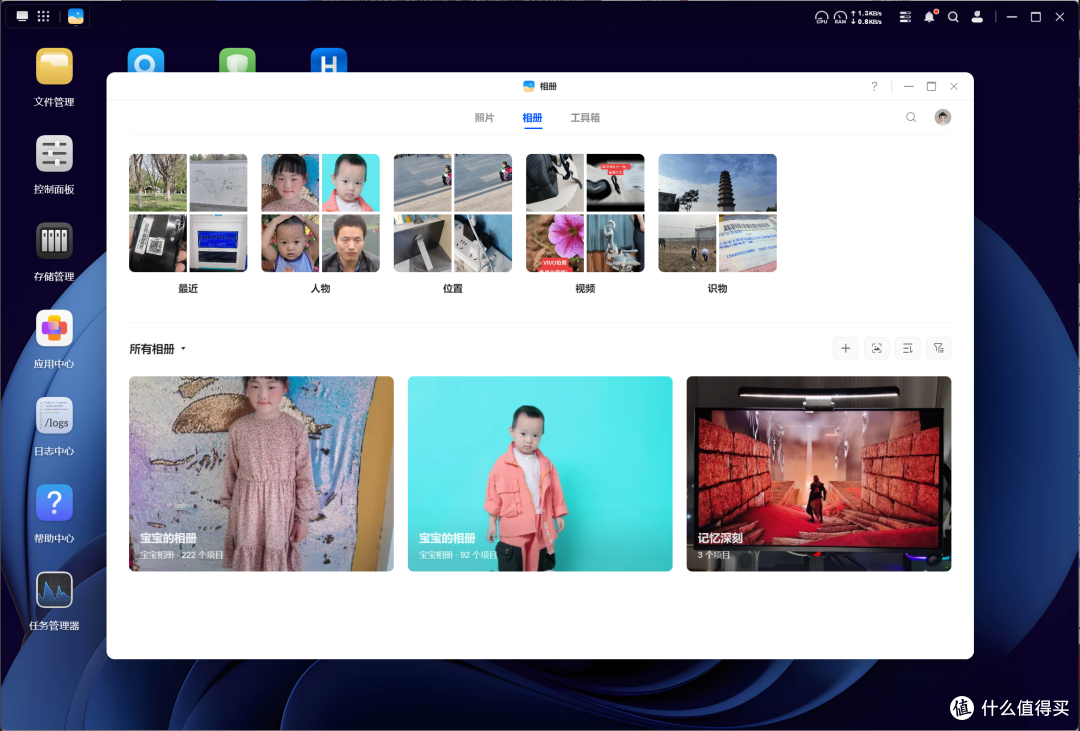Open the task list icon in system tray
This screenshot has height=731, width=1080.
tap(905, 17)
